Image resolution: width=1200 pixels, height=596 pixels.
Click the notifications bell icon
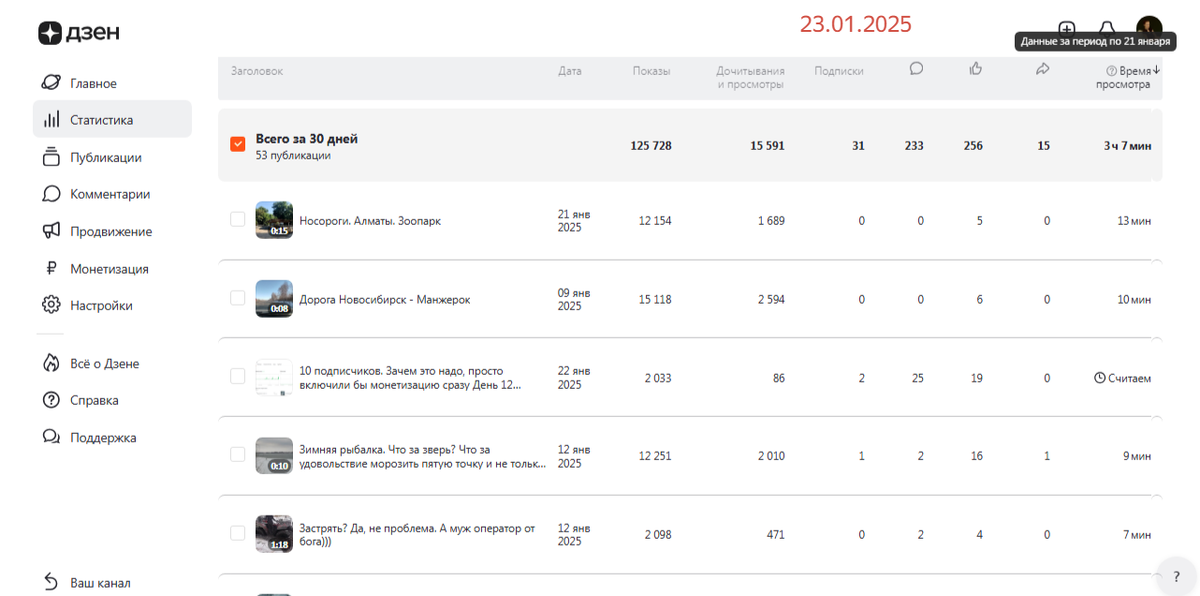(x=1107, y=28)
